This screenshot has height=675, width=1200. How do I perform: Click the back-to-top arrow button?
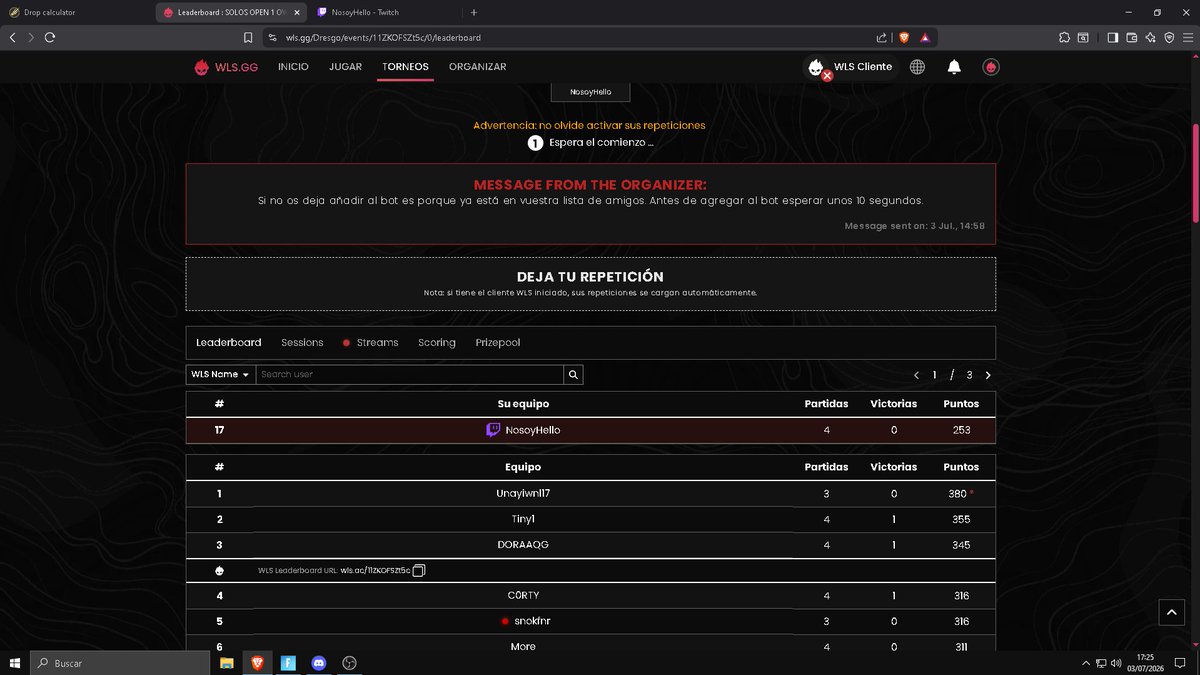tap(1171, 612)
